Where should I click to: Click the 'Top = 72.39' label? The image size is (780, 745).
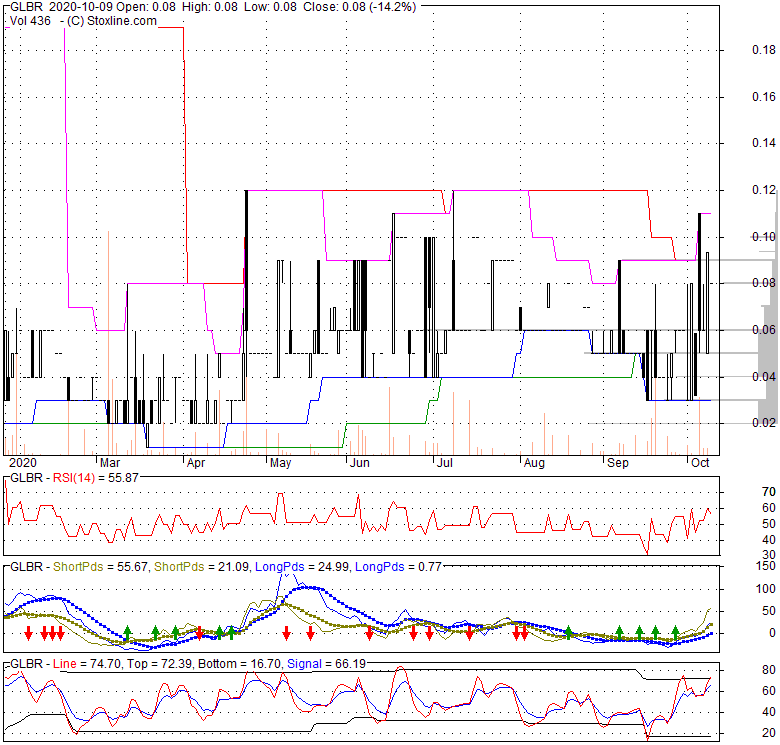coord(159,664)
